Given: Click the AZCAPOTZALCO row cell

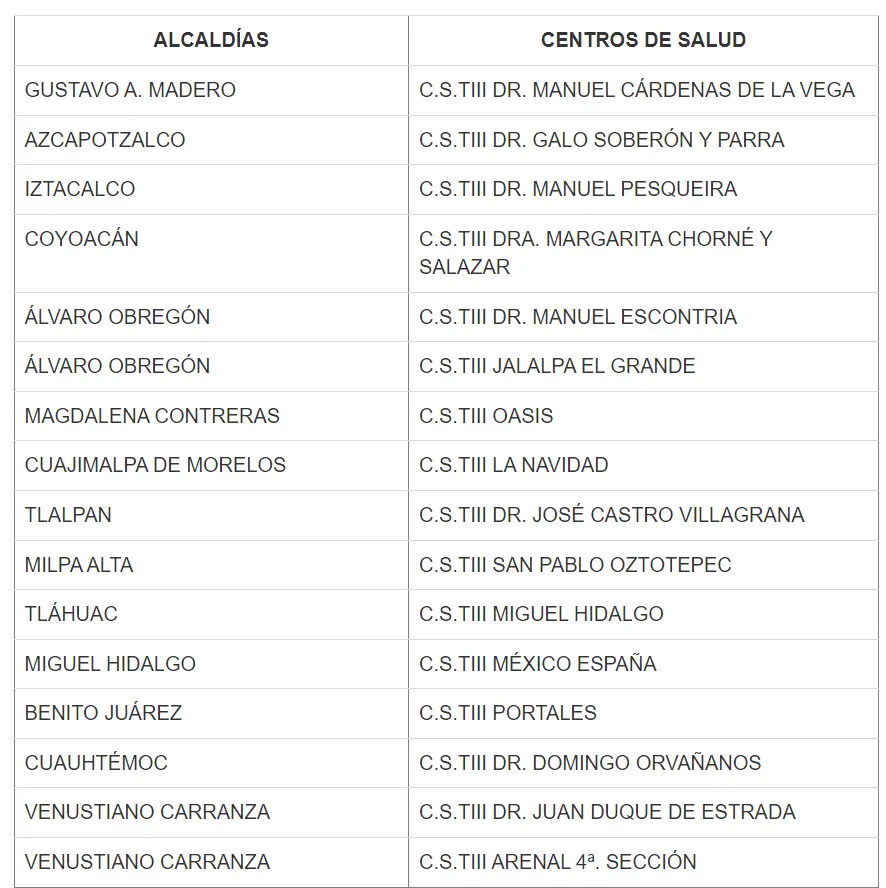Looking at the screenshot, I should pyautogui.click(x=105, y=140).
